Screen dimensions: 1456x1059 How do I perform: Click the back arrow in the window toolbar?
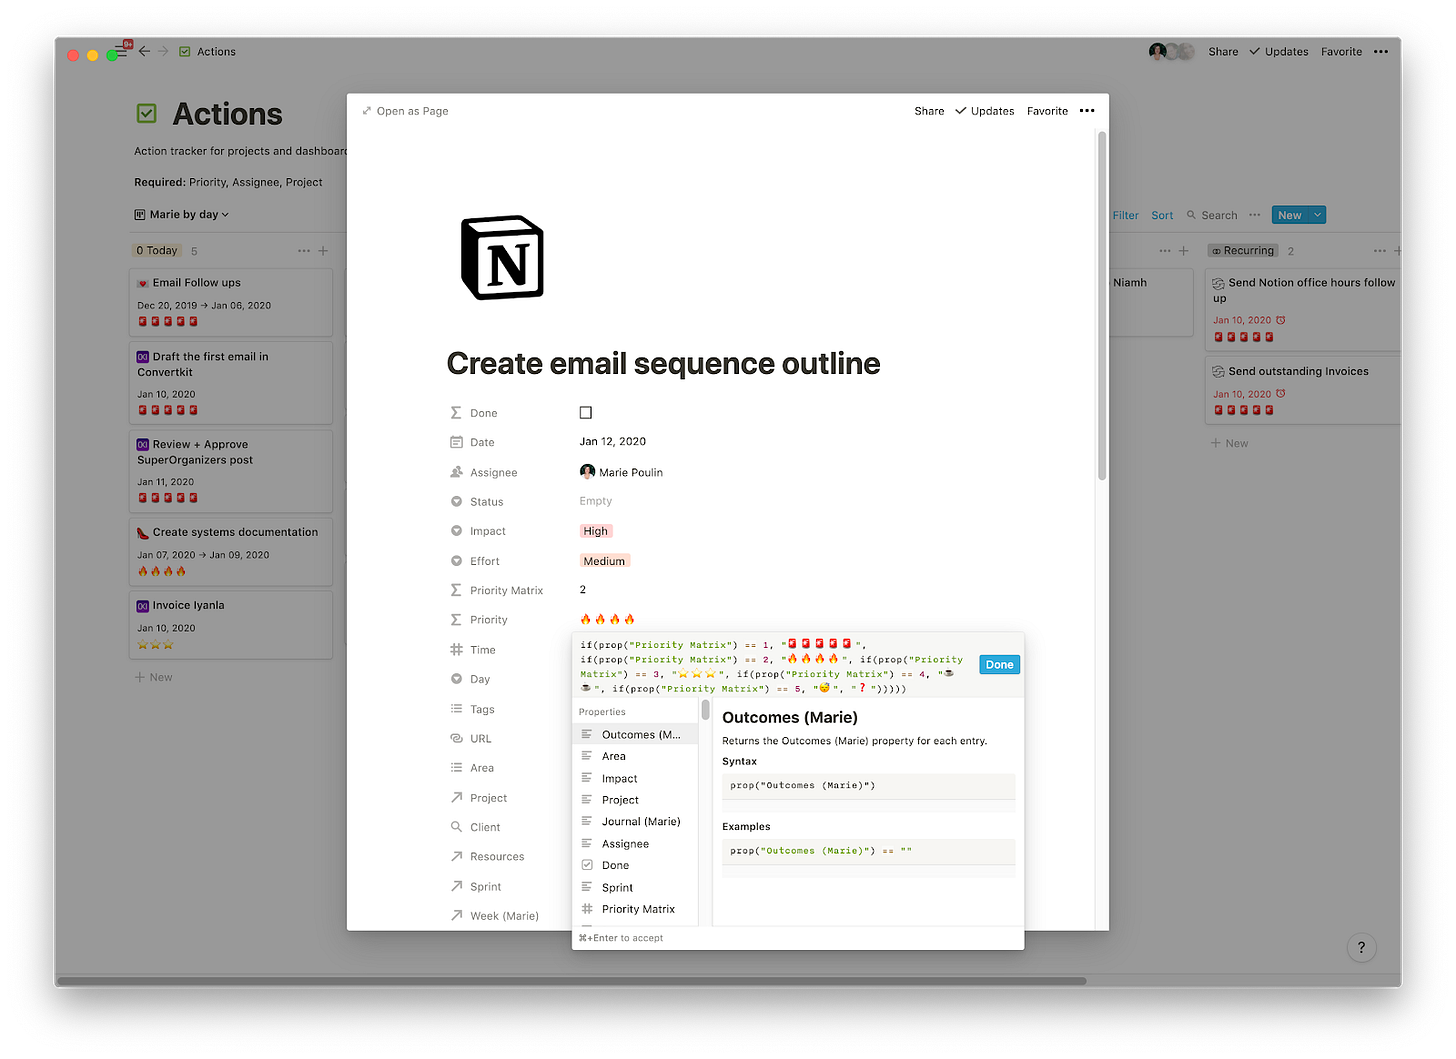click(x=145, y=51)
